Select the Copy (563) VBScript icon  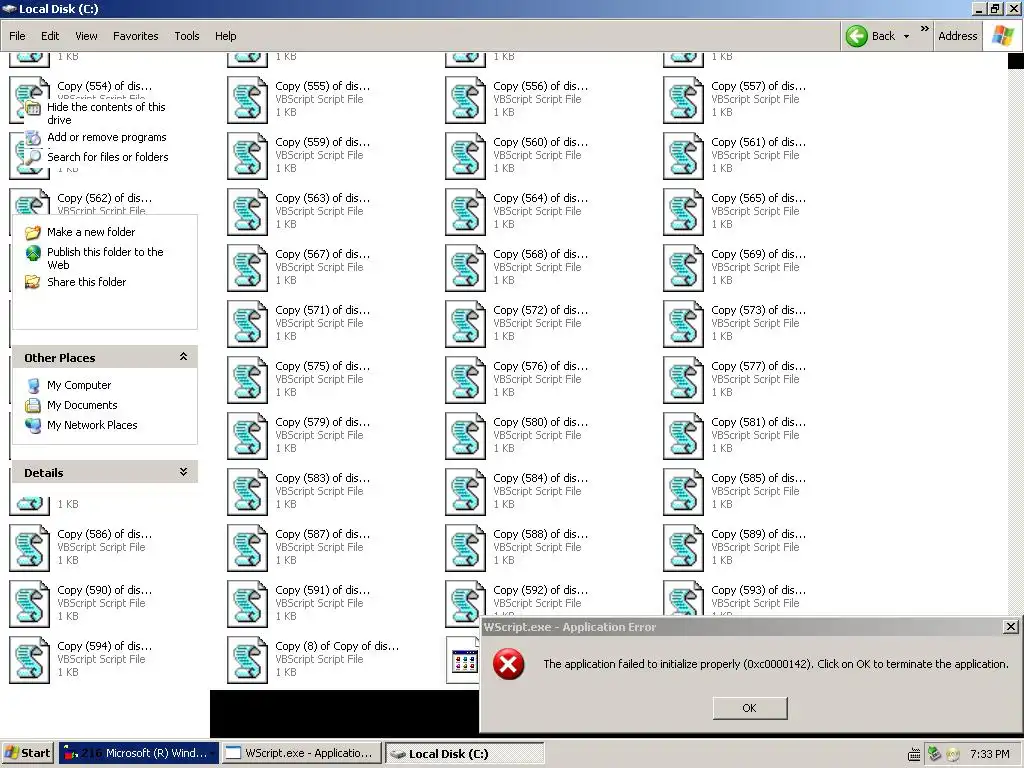(x=248, y=212)
